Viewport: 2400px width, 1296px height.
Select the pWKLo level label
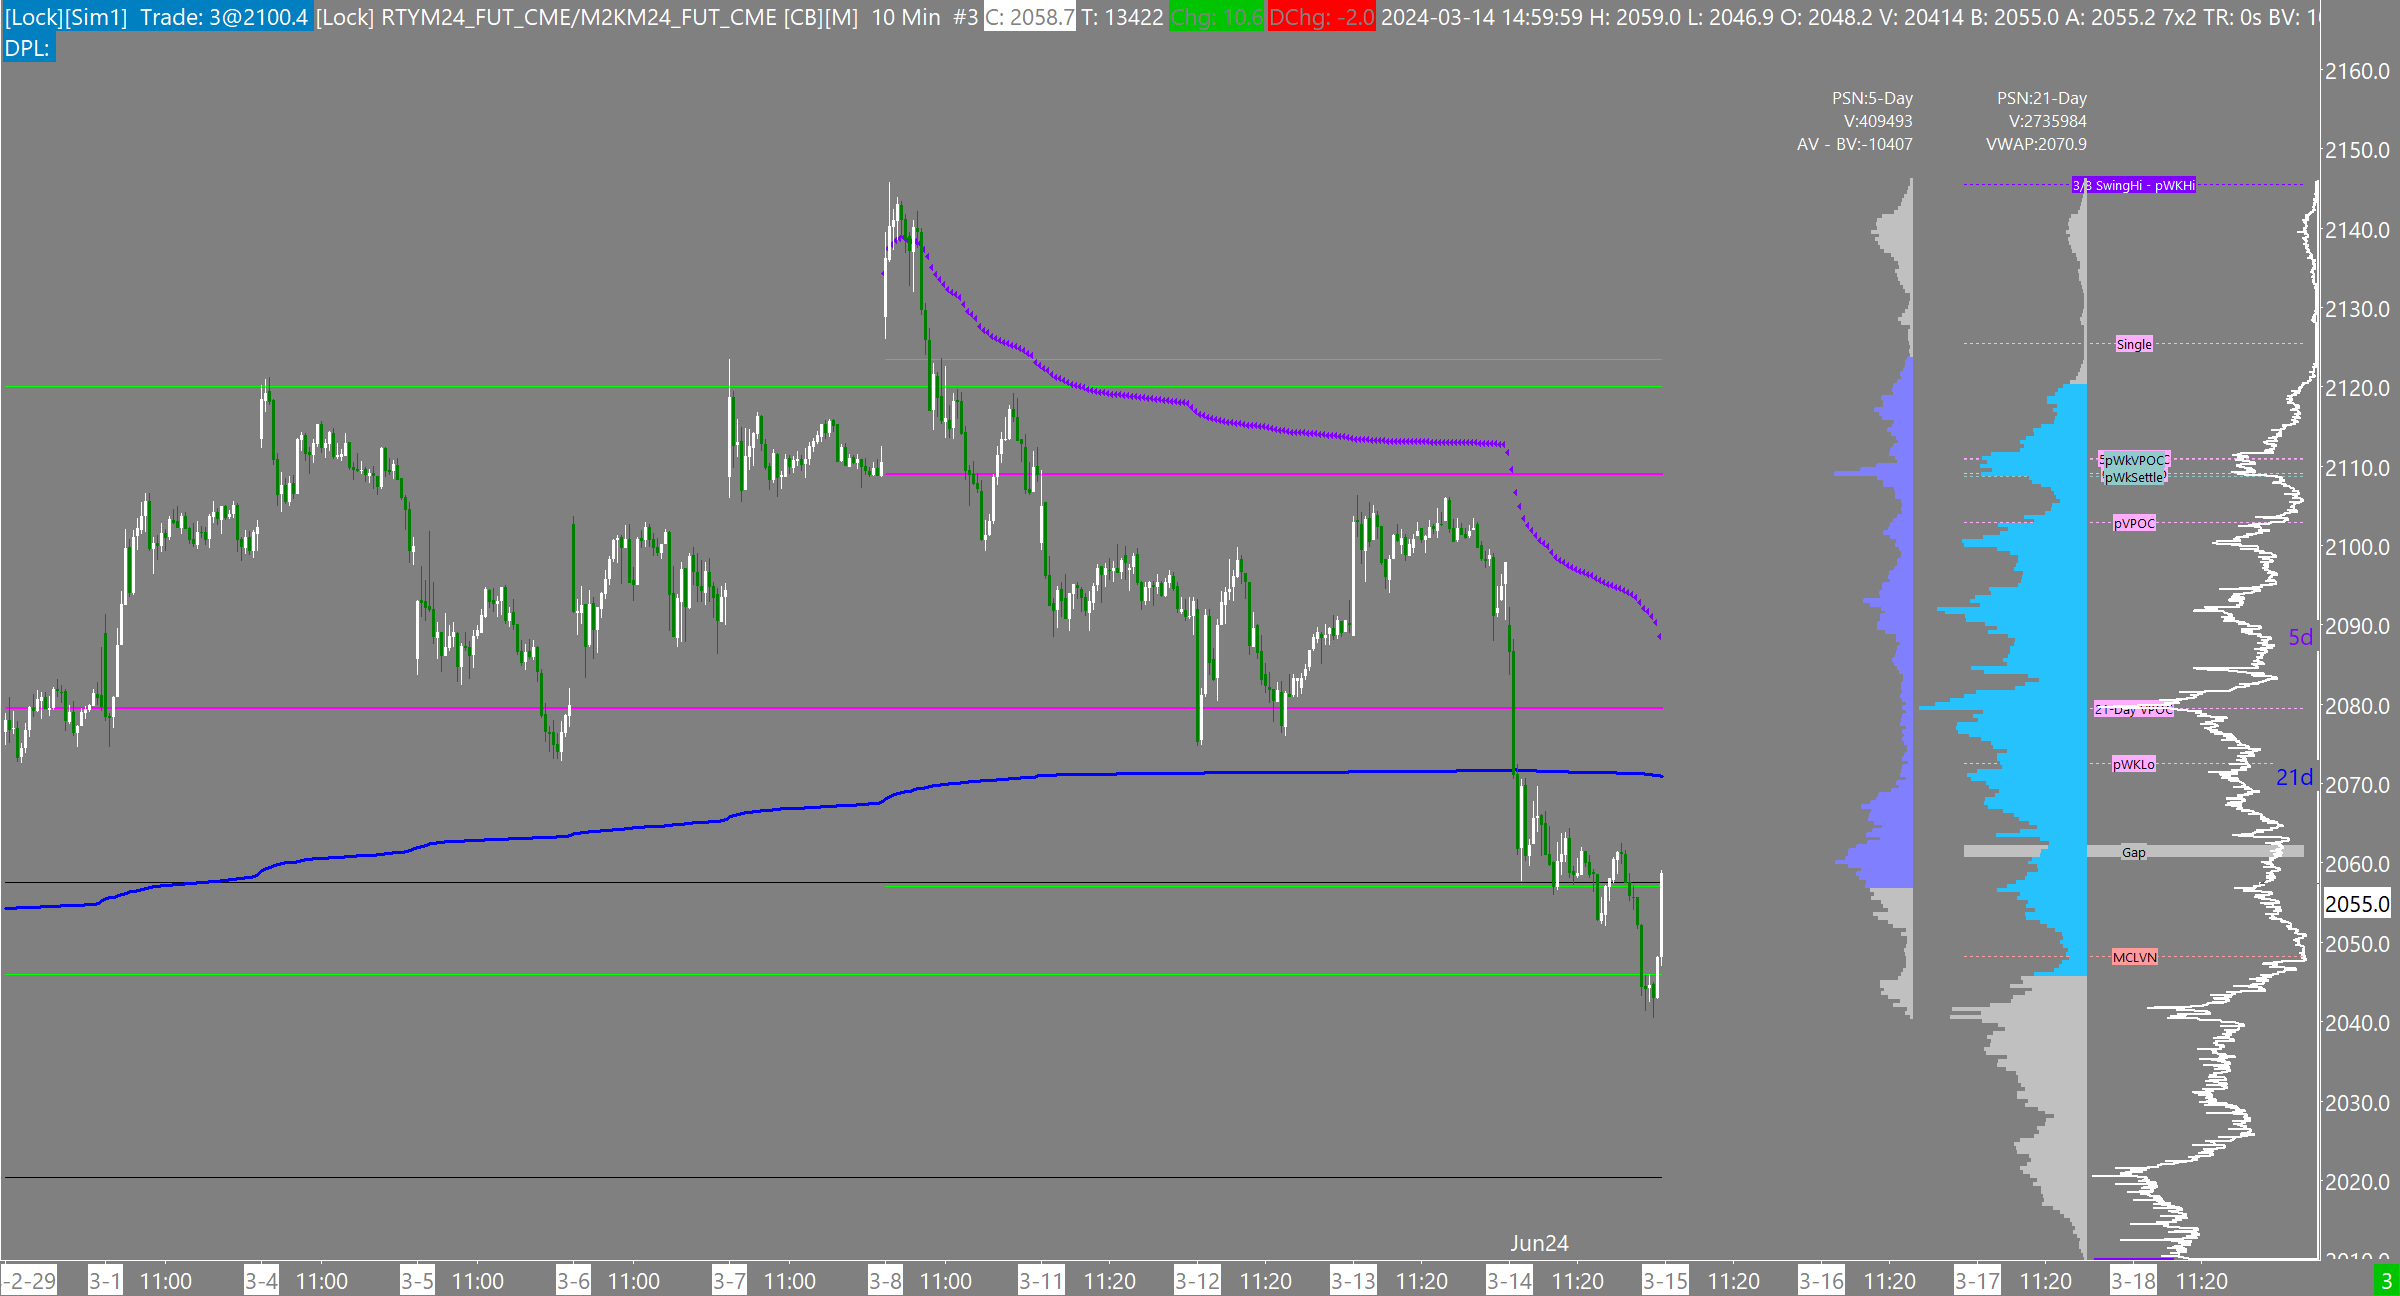[x=2133, y=764]
